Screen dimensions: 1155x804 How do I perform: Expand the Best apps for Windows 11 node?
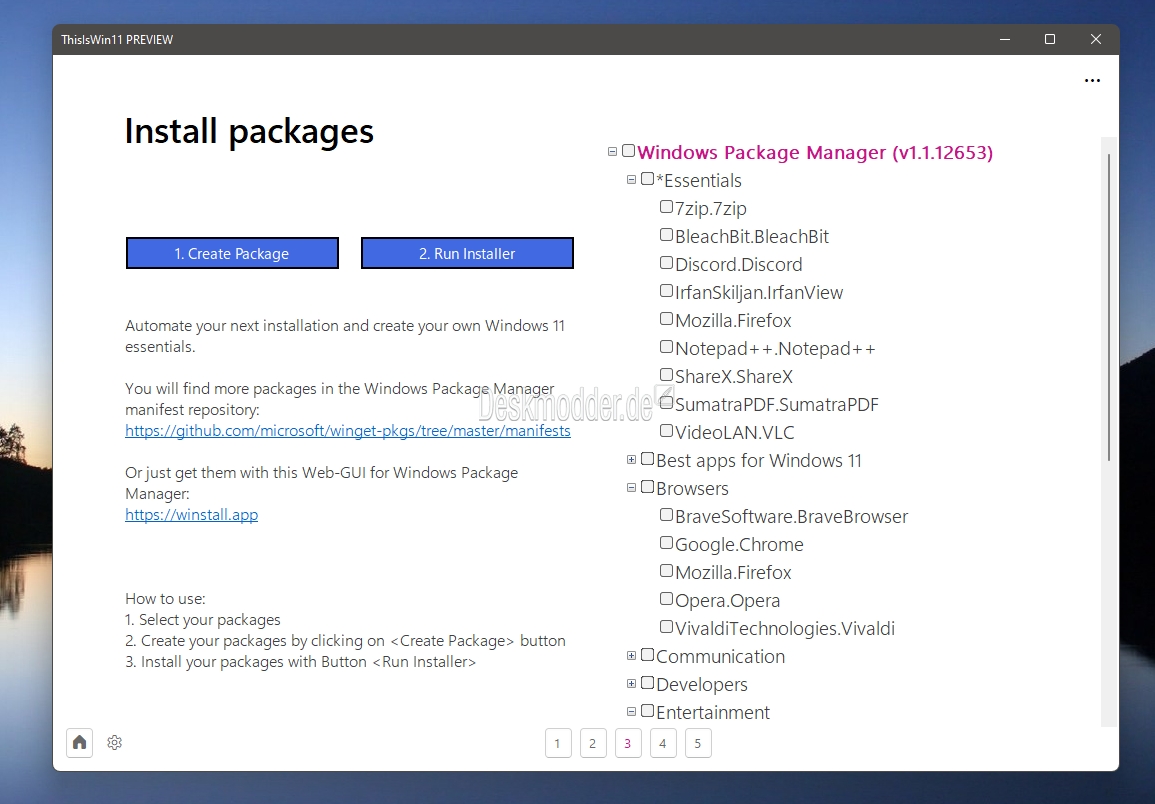632,460
